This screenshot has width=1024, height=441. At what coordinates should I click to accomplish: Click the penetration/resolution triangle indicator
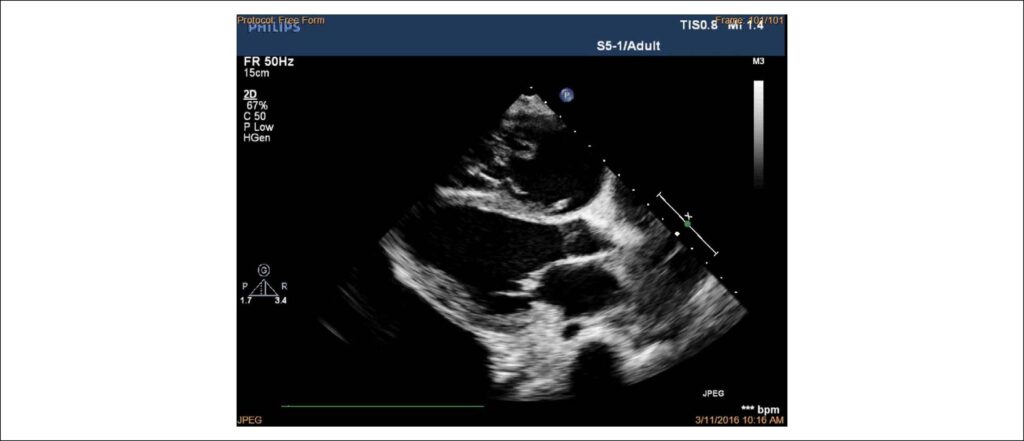pyautogui.click(x=263, y=288)
